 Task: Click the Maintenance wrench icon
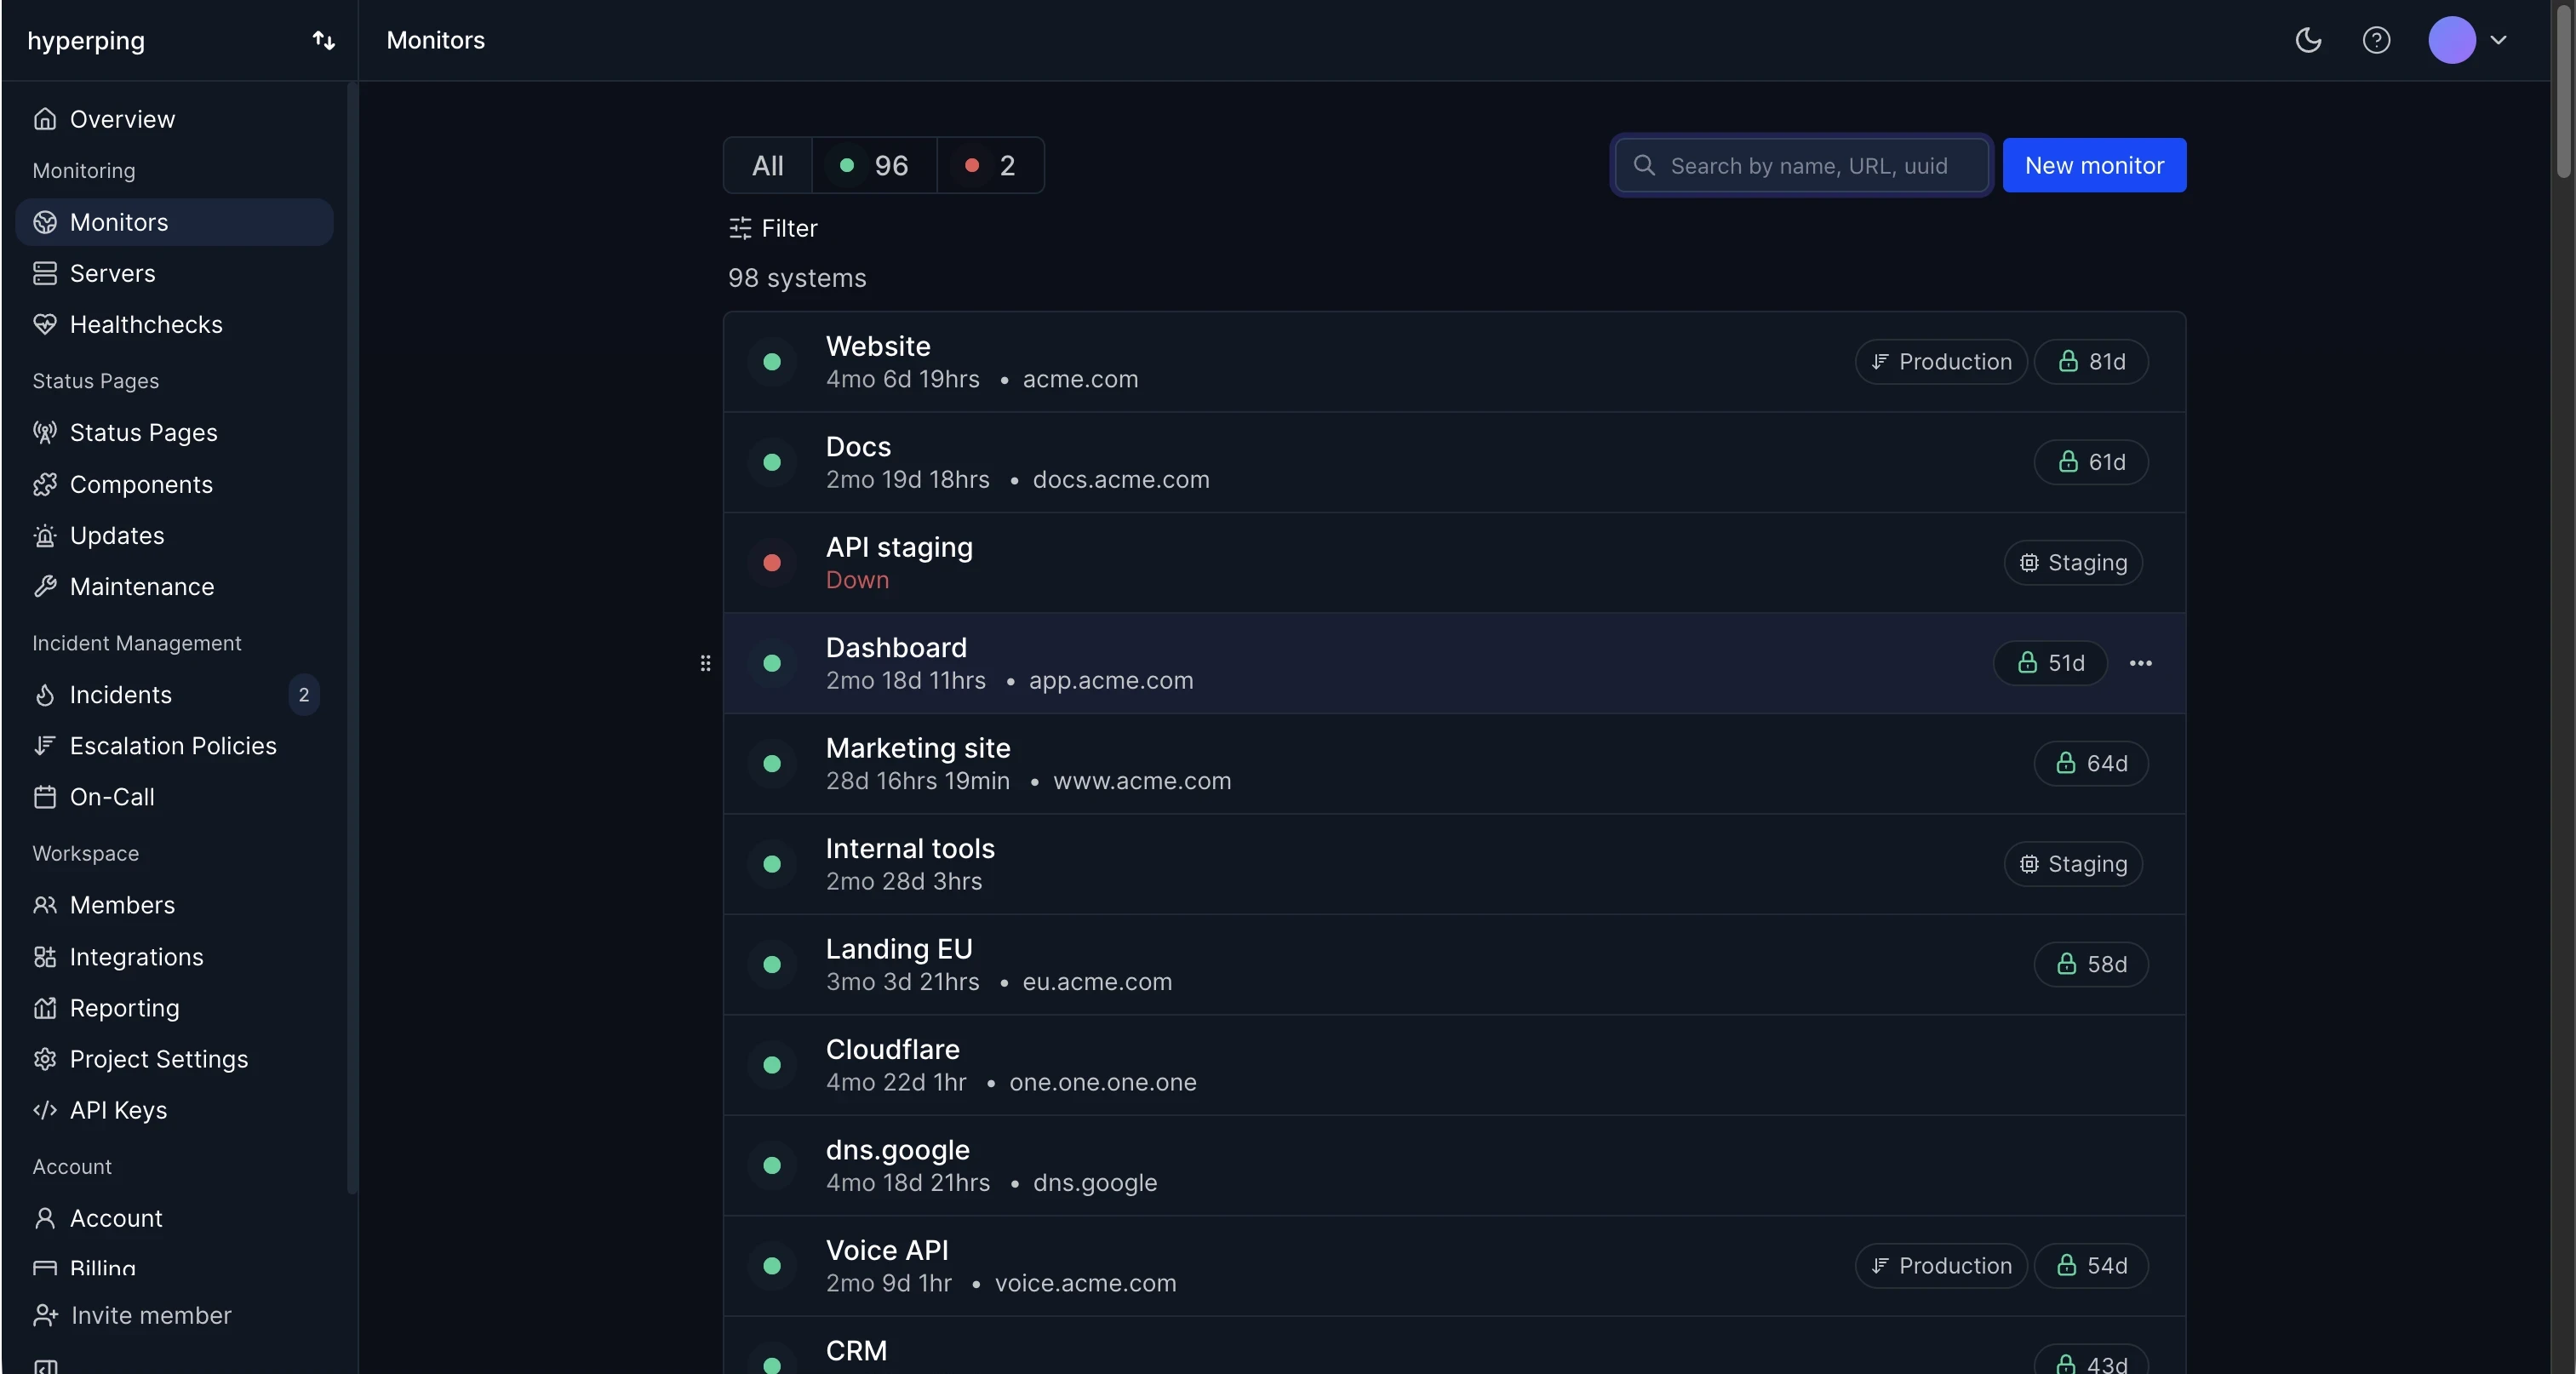click(x=45, y=586)
